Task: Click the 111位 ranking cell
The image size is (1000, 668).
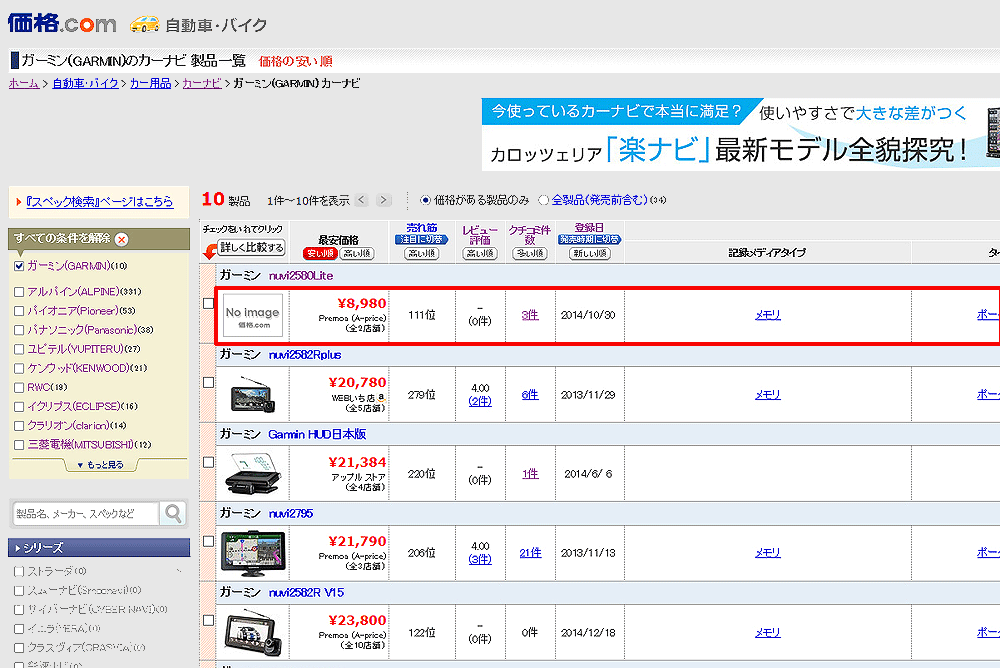Action: 422,315
